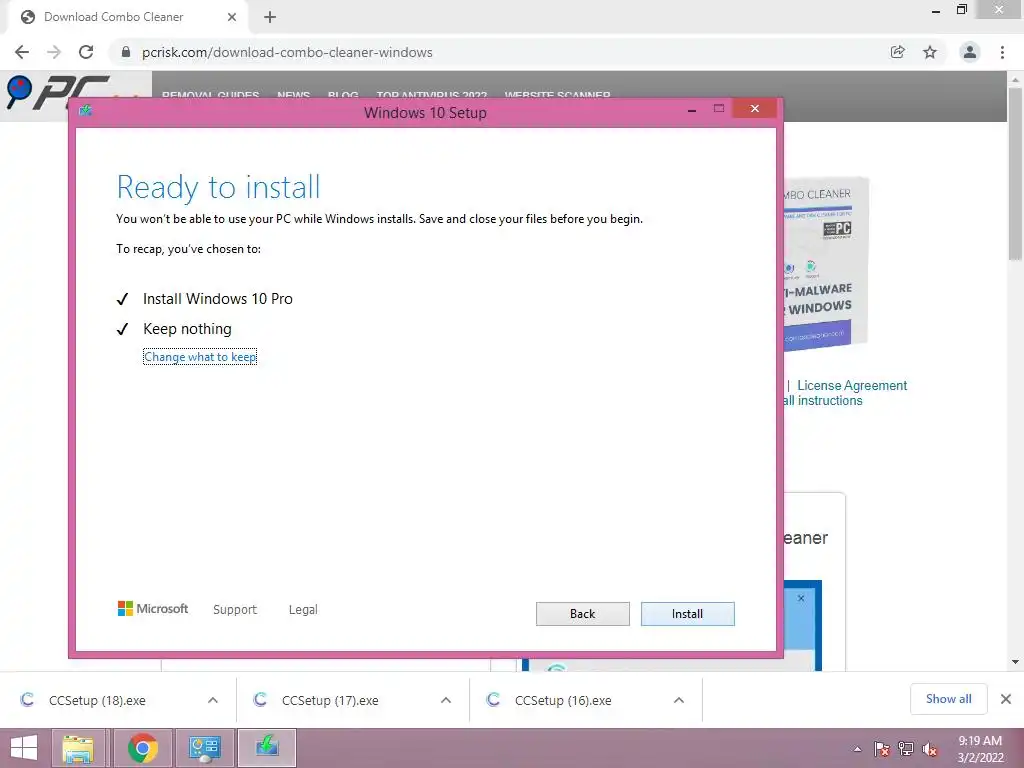
Task: Click the Action Center flag tray icon
Action: click(x=882, y=749)
